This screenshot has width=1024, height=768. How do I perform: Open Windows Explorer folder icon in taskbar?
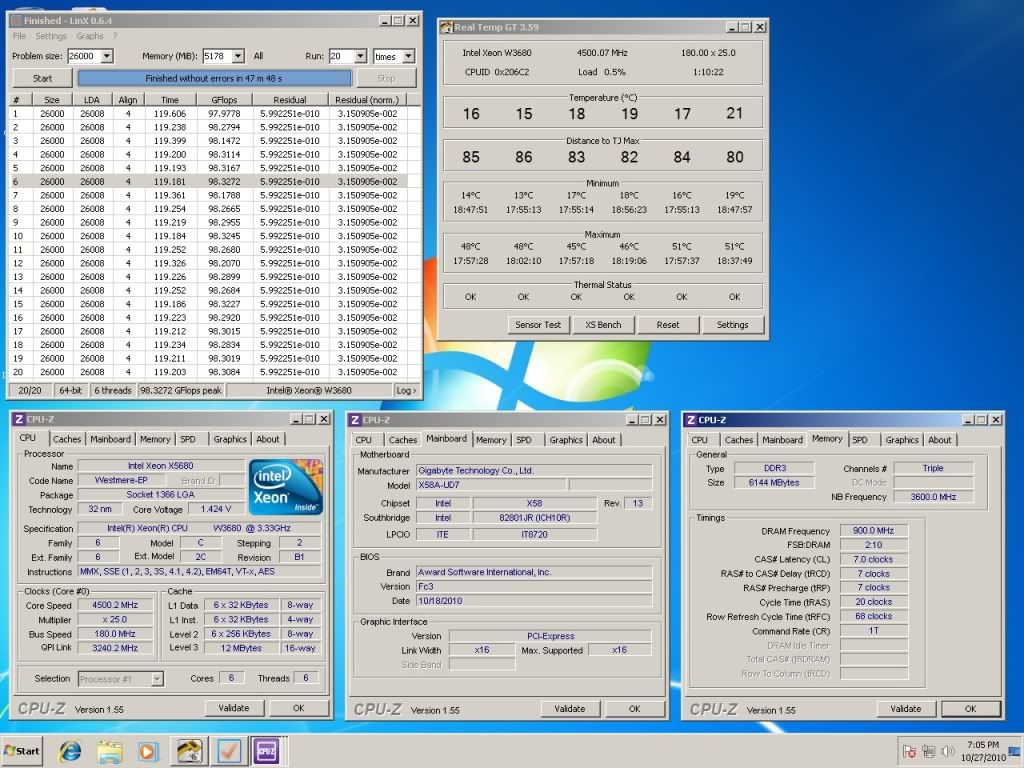click(x=110, y=751)
